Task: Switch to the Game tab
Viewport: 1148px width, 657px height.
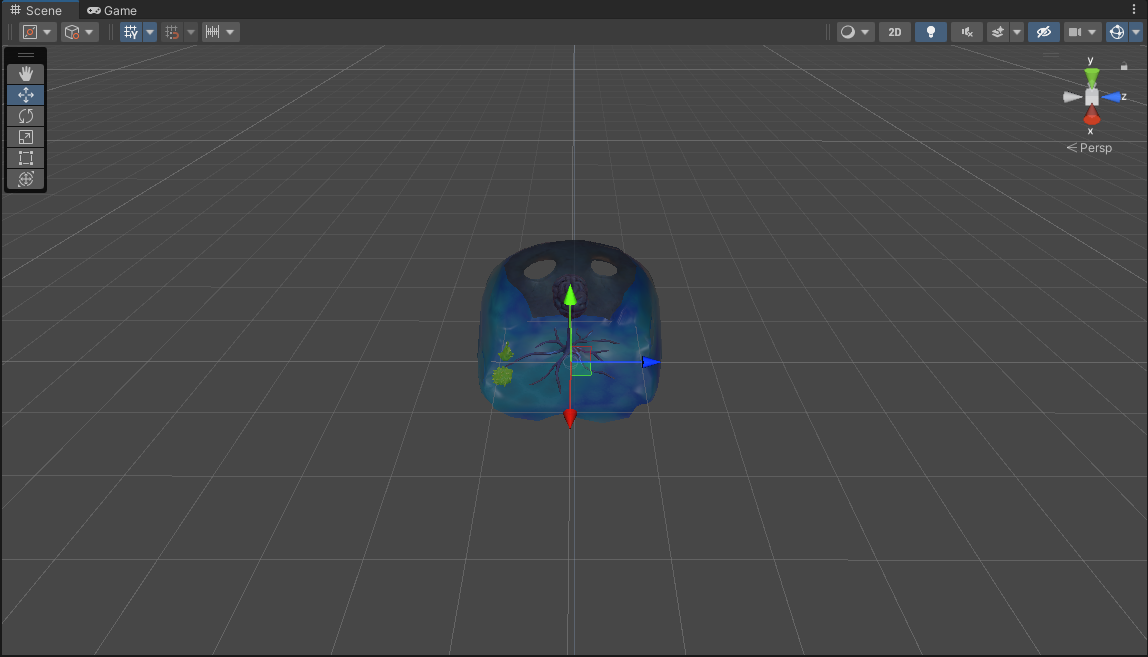Action: (x=112, y=10)
